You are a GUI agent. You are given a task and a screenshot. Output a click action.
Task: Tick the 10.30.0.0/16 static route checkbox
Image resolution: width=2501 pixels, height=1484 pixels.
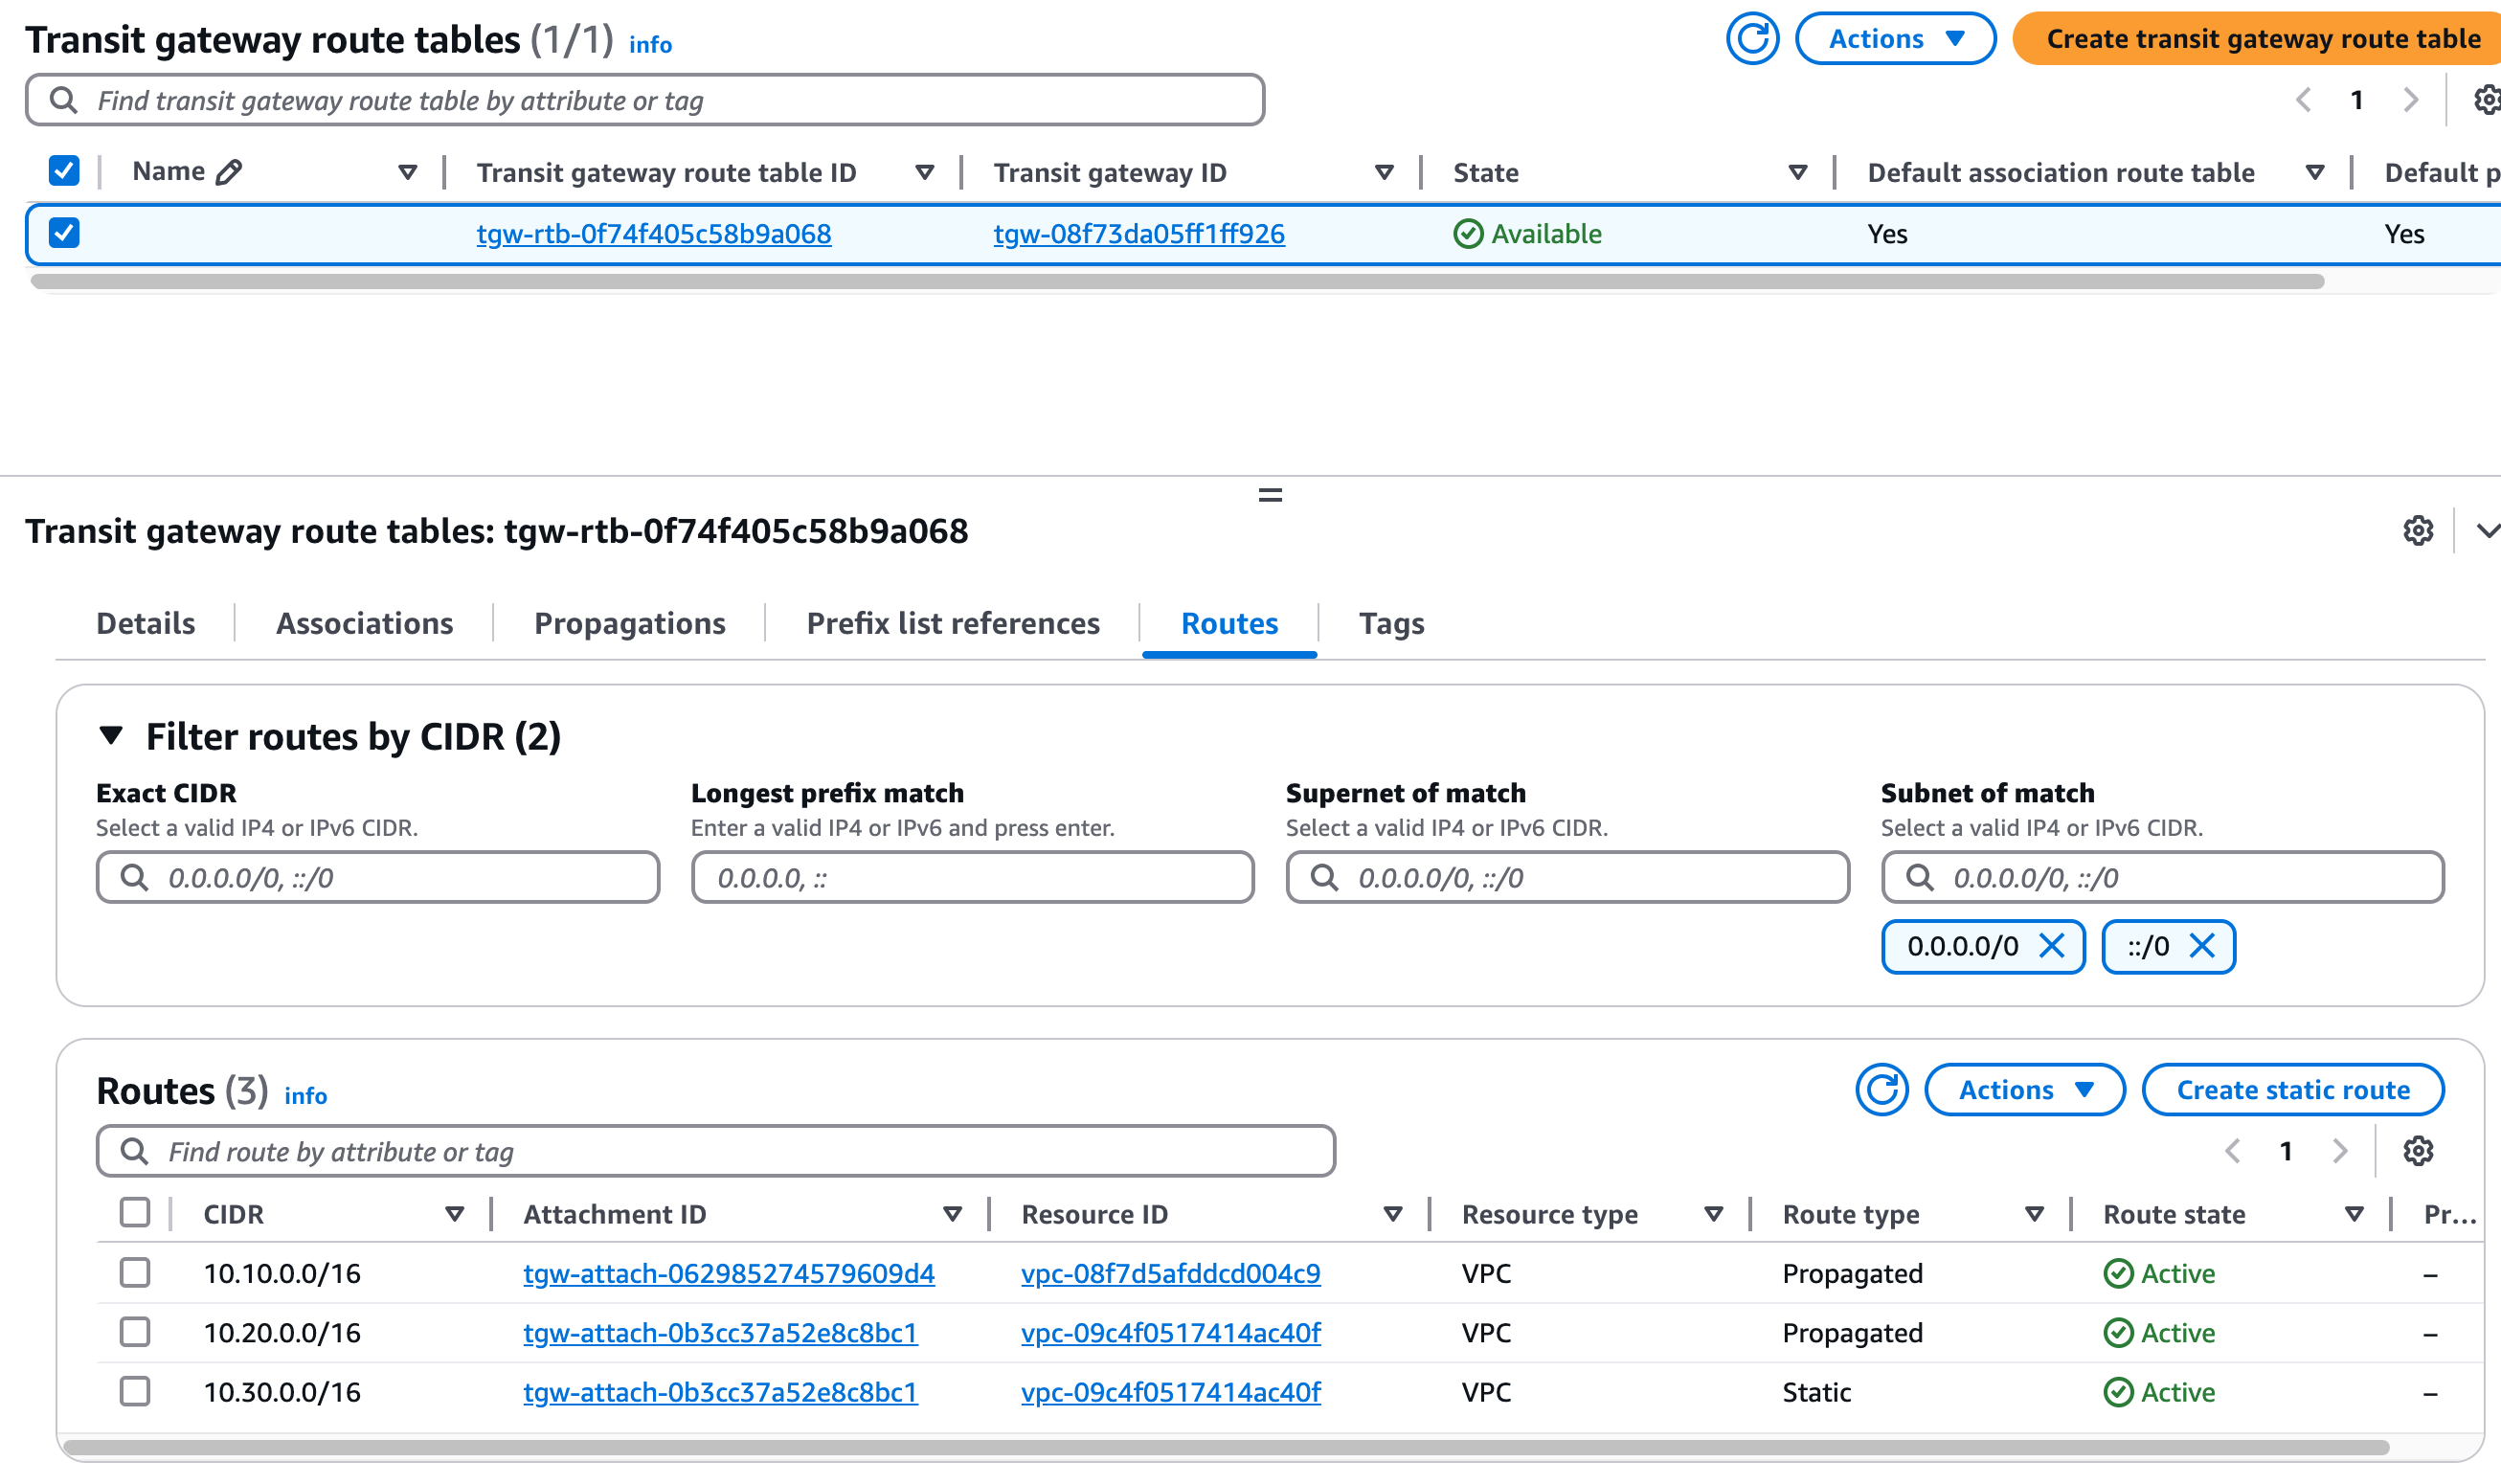[135, 1391]
